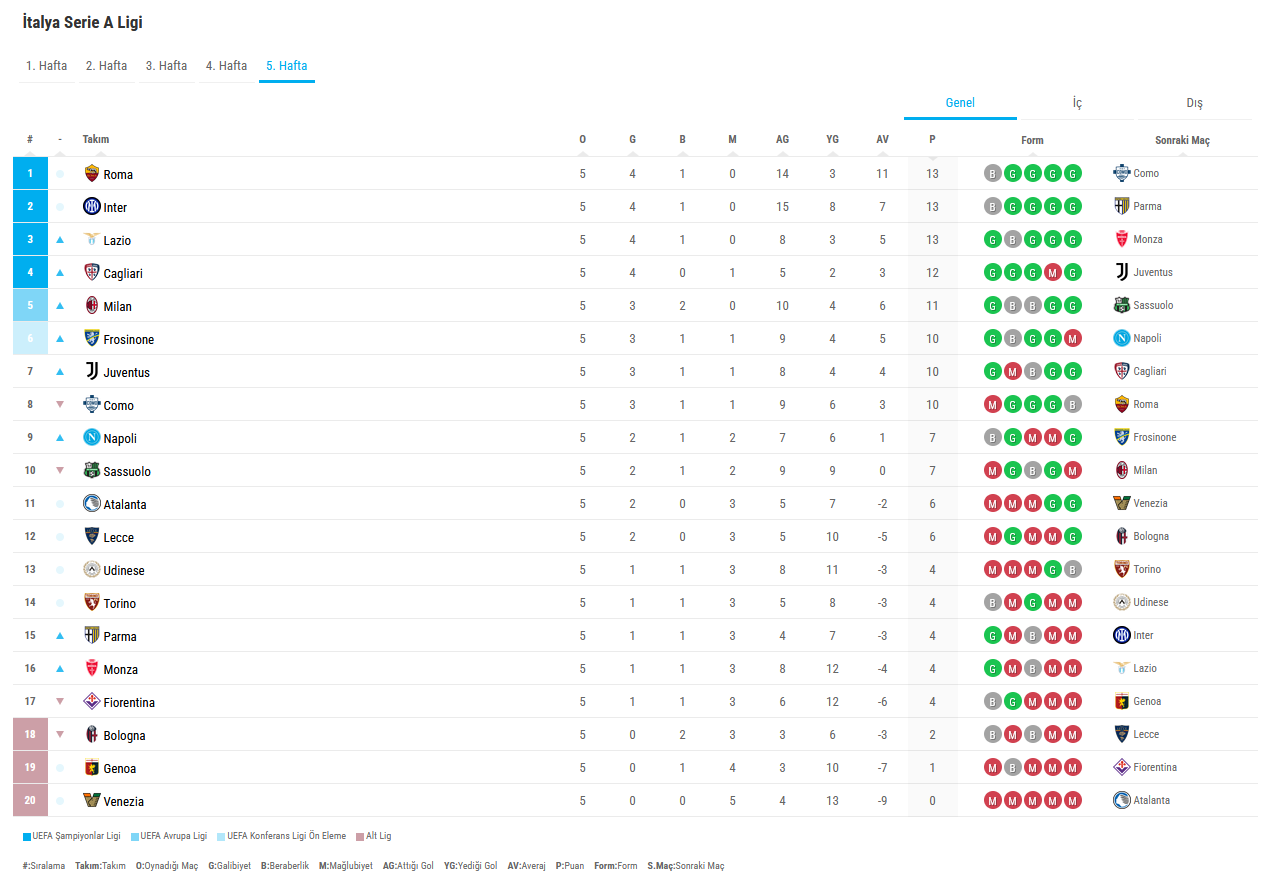Sort by the AV goal difference header

[x=882, y=140]
